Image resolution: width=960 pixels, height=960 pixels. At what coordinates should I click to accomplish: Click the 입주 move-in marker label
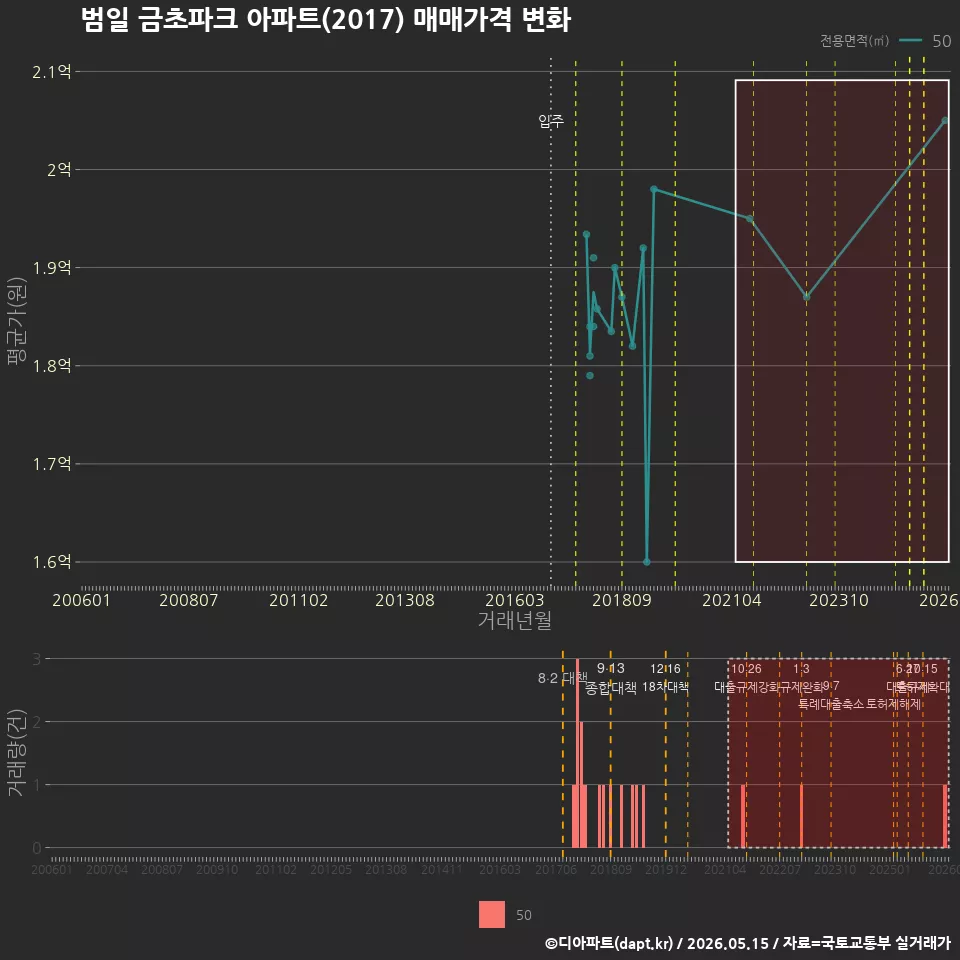(551, 121)
